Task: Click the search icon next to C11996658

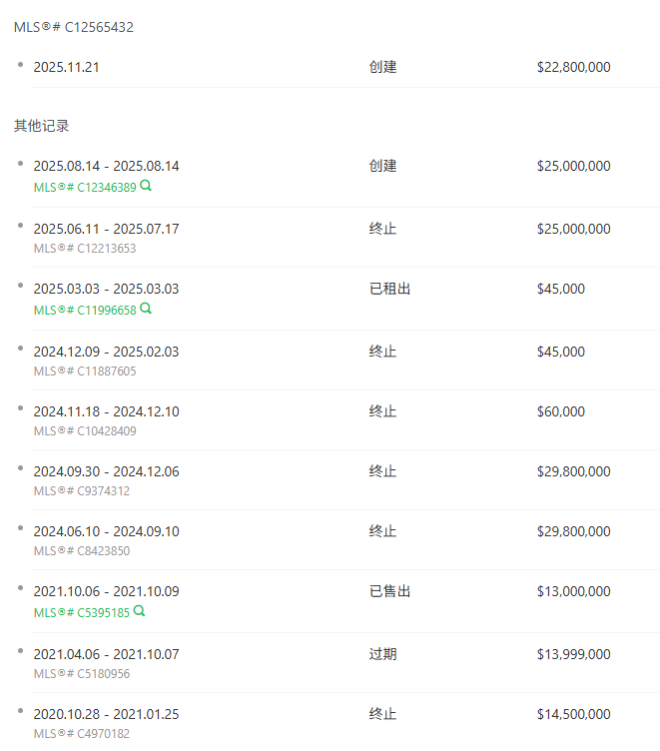Action: [146, 309]
